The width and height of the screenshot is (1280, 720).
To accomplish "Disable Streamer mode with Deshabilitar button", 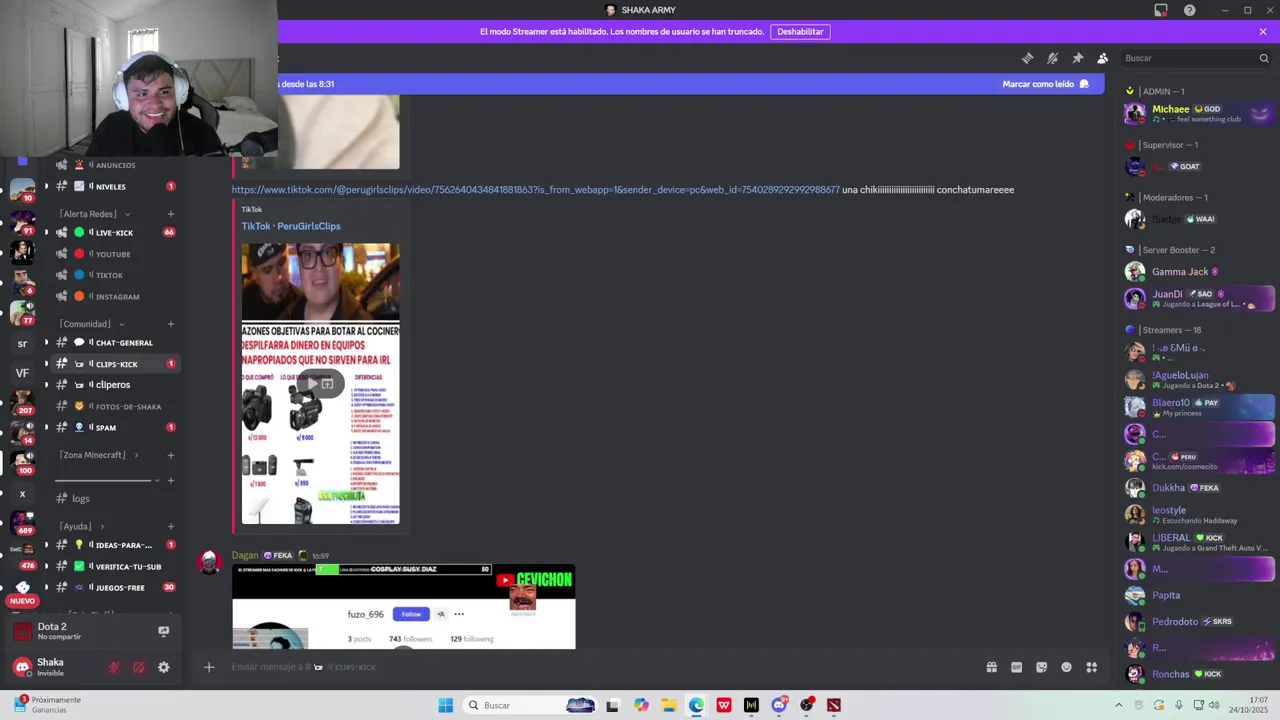I will [x=800, y=32].
